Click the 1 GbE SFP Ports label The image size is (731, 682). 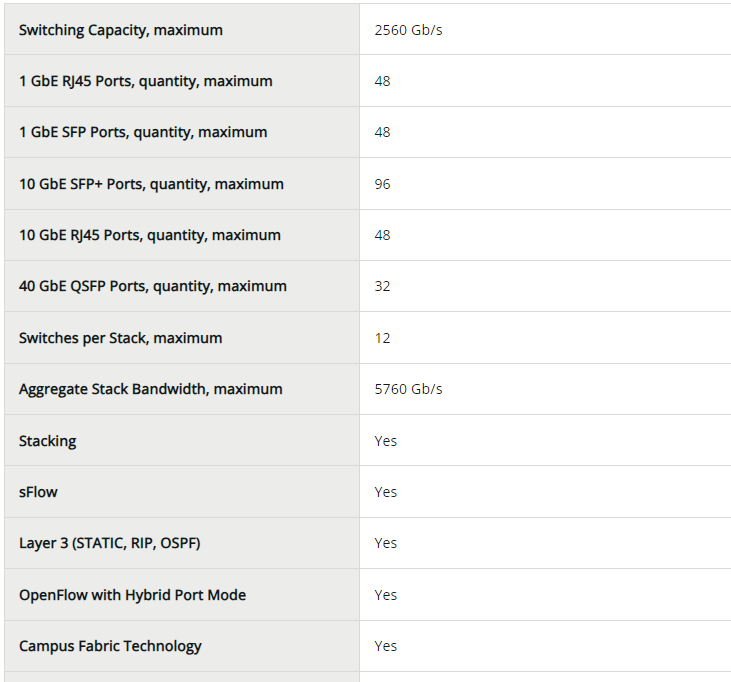[x=143, y=132]
